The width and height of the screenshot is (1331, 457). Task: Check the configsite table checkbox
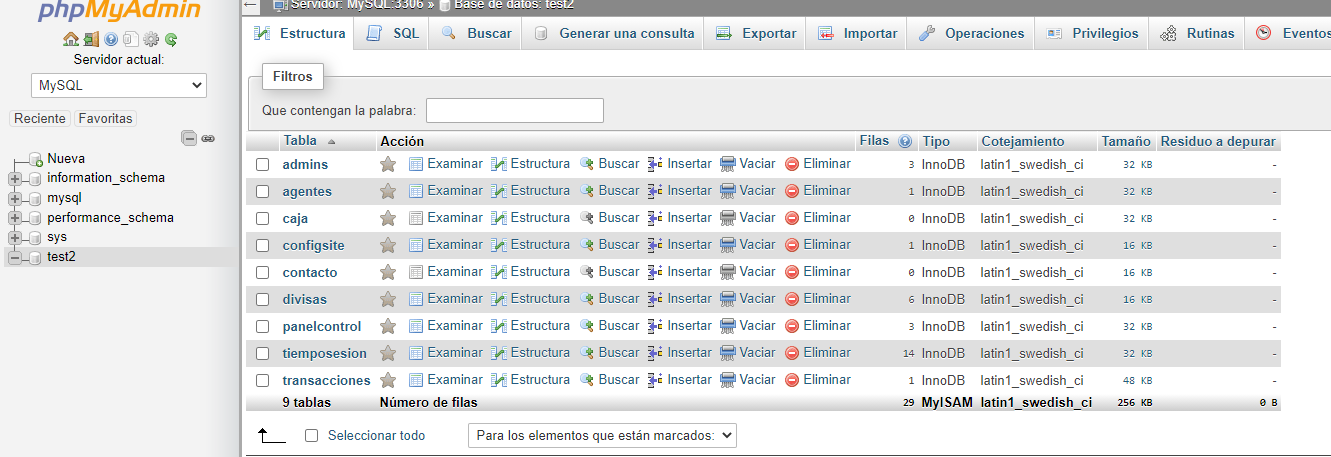[262, 245]
